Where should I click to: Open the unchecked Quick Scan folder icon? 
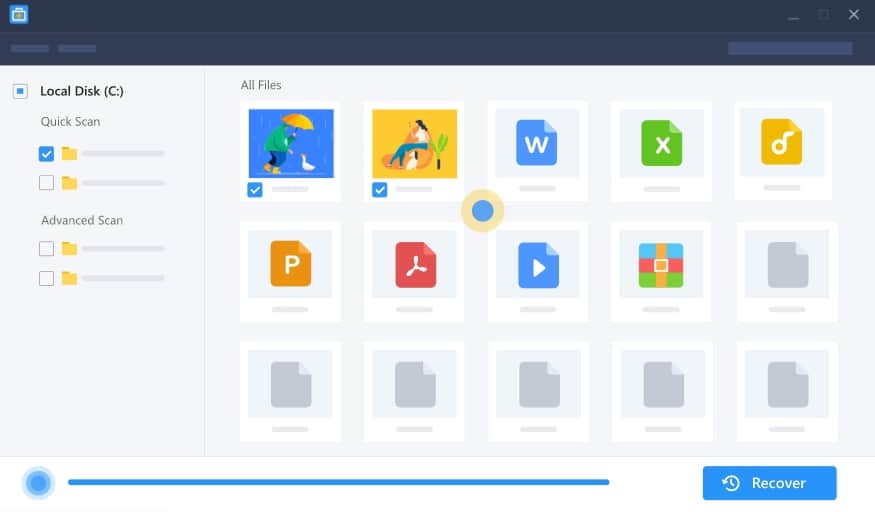(x=69, y=182)
